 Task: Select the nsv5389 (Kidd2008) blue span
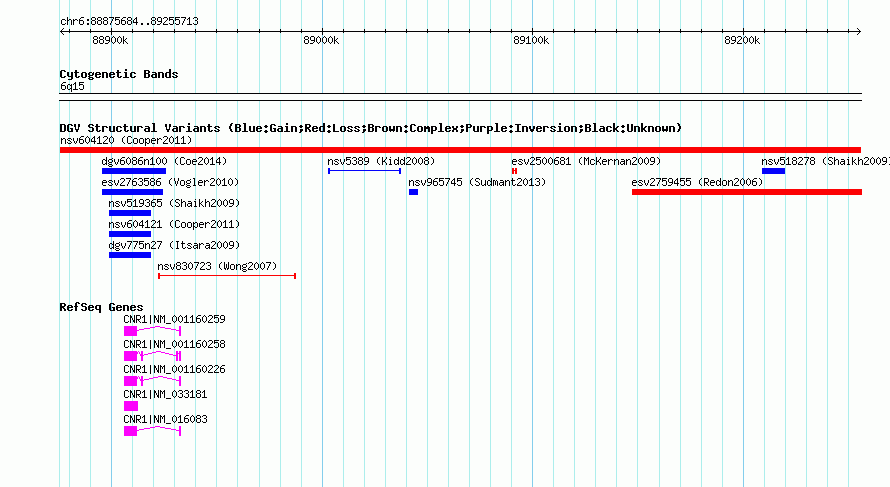point(364,171)
